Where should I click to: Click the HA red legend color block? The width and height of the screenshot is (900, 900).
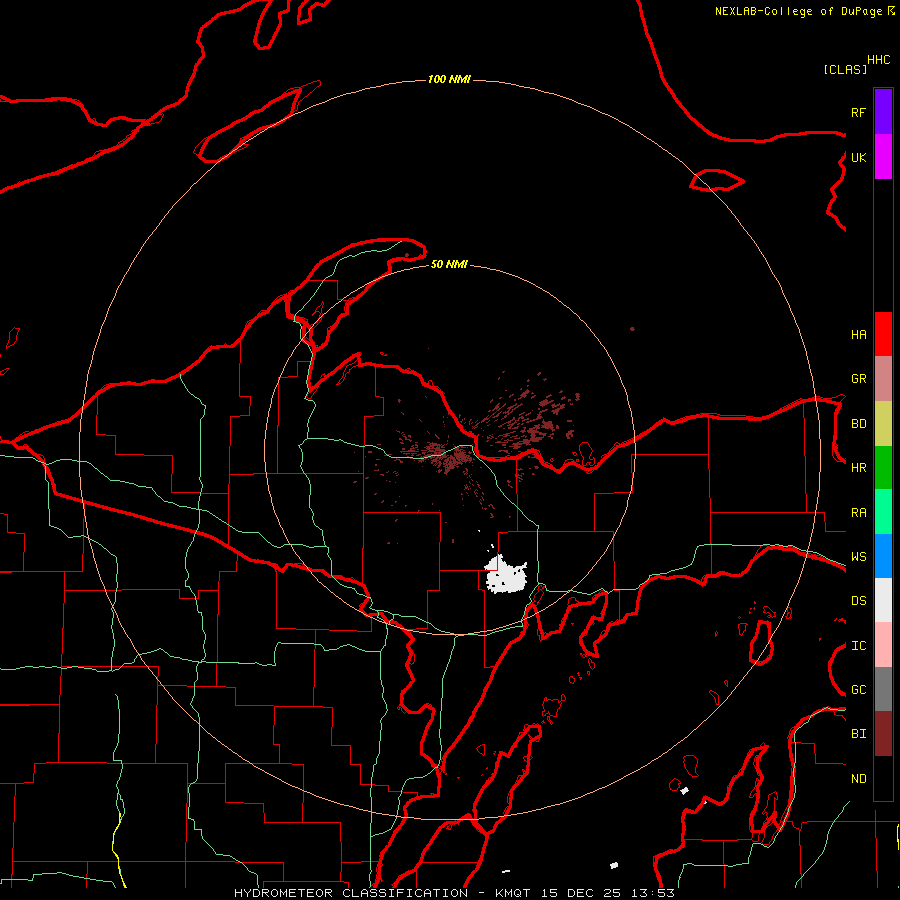click(883, 334)
